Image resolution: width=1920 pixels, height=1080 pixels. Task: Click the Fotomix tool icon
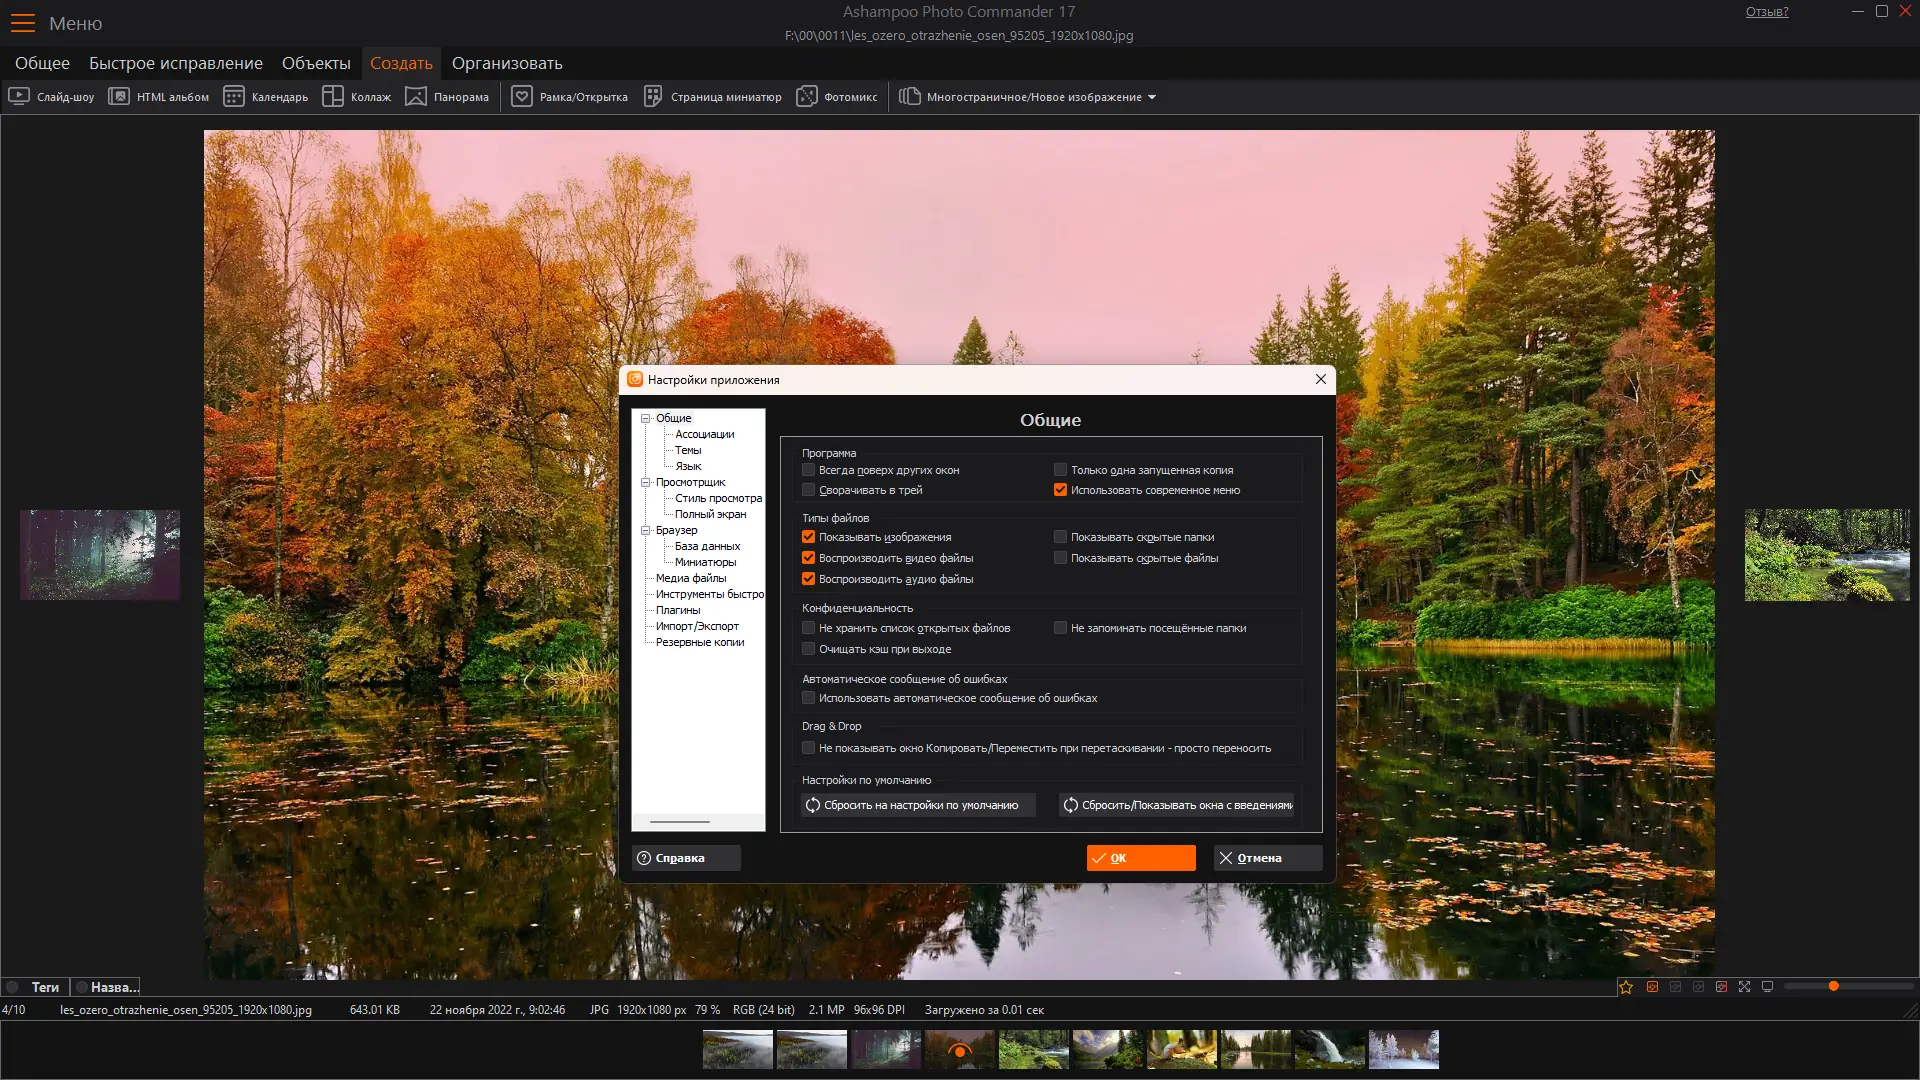click(x=806, y=97)
